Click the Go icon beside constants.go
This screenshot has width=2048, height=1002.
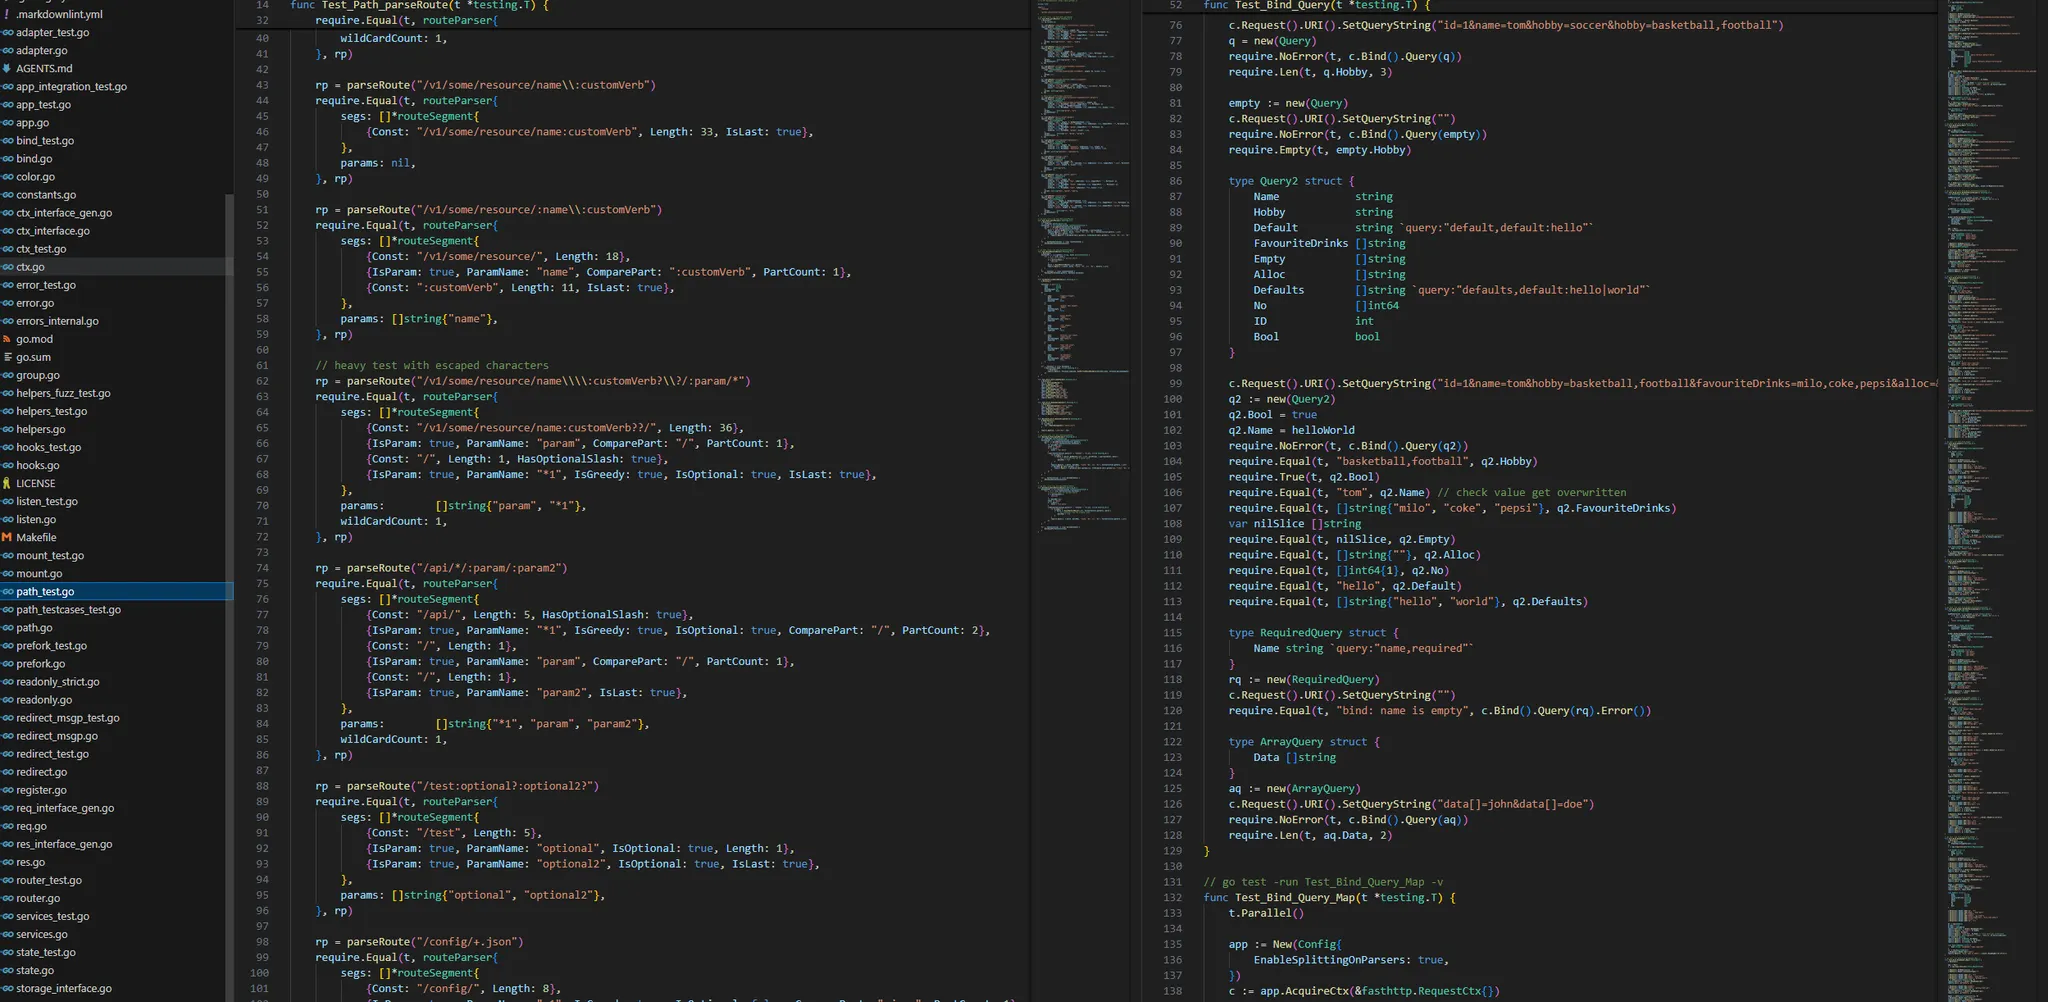pyautogui.click(x=7, y=195)
